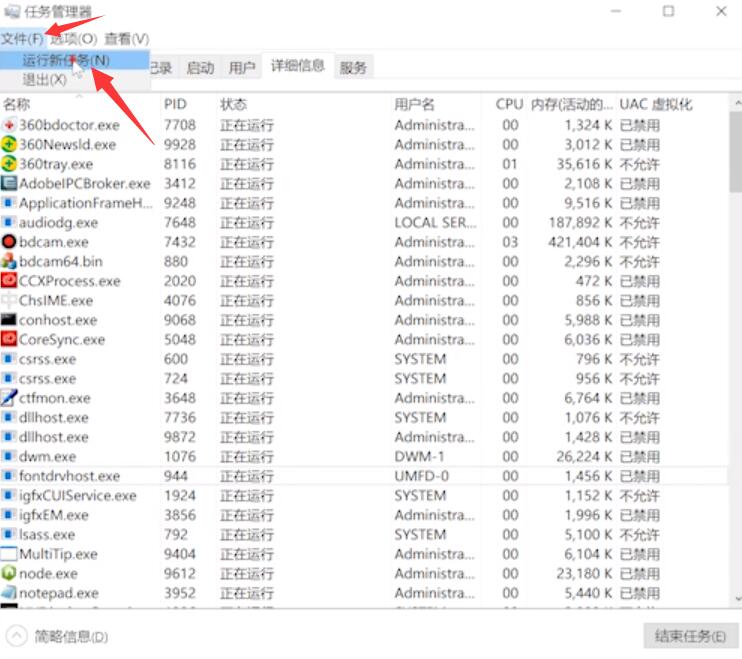This screenshot has width=742, height=659.
Task: Click the igfxEM.exe icon
Action: click(x=8, y=514)
